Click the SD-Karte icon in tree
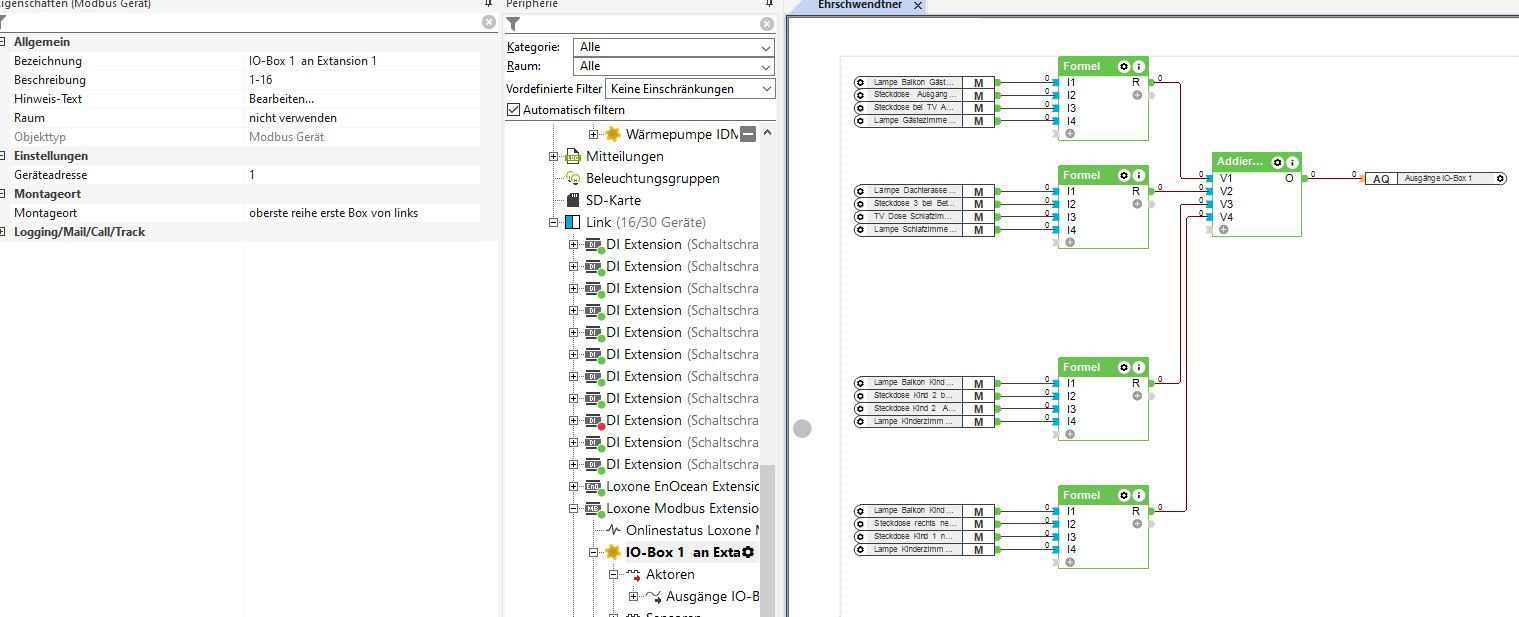 tap(573, 200)
